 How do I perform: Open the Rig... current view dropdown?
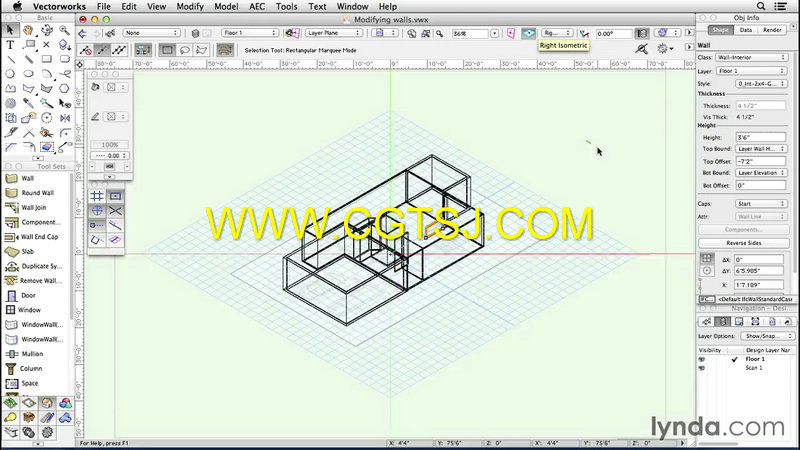[557, 33]
